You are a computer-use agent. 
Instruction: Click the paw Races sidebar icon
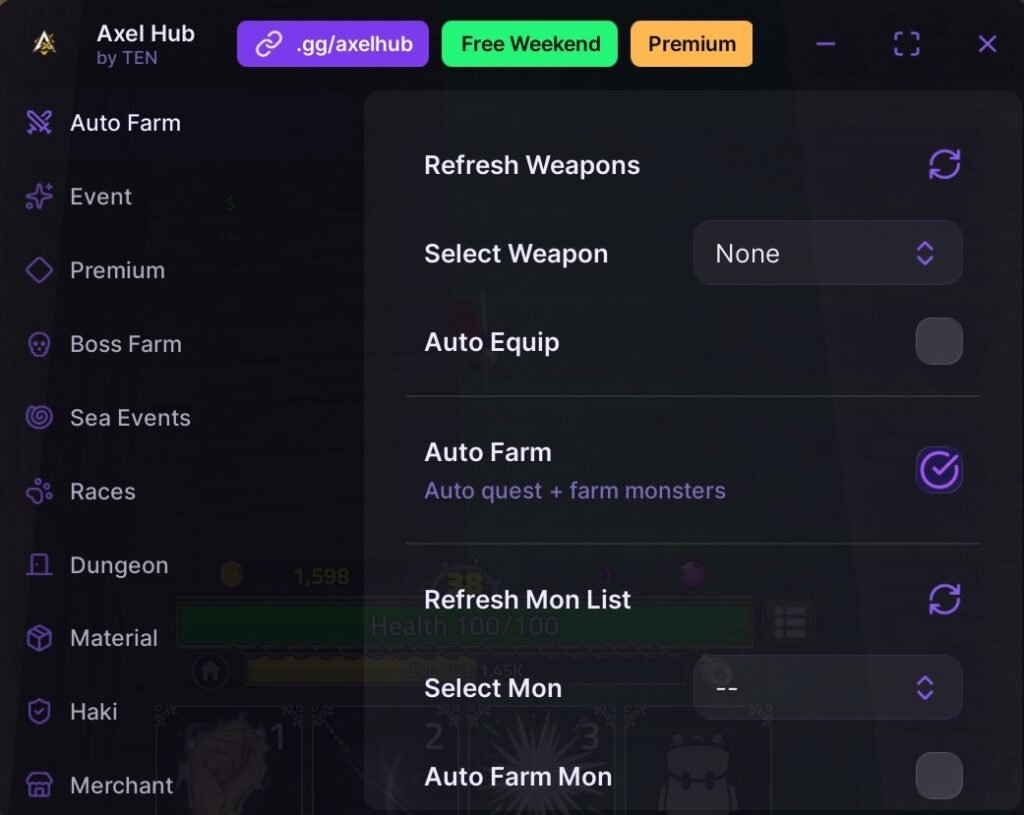tap(39, 492)
